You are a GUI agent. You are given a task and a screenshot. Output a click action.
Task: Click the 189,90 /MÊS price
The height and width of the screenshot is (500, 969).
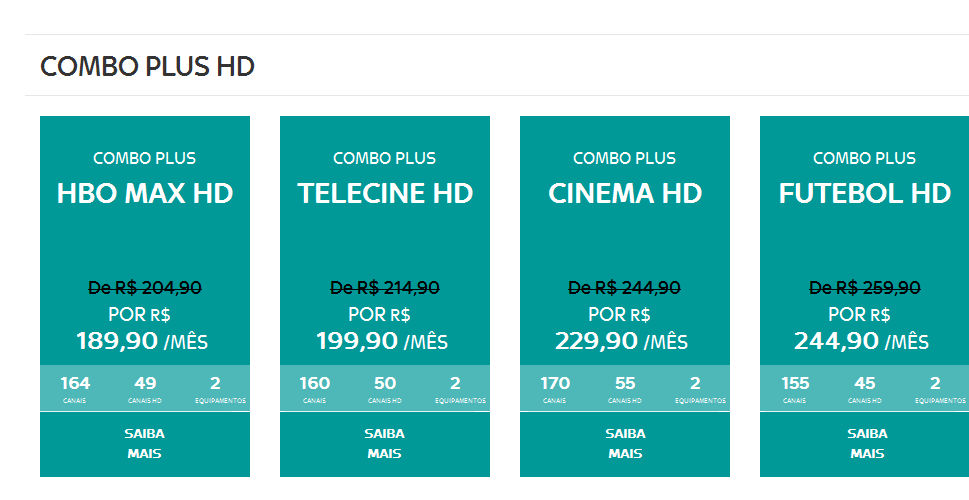142,341
